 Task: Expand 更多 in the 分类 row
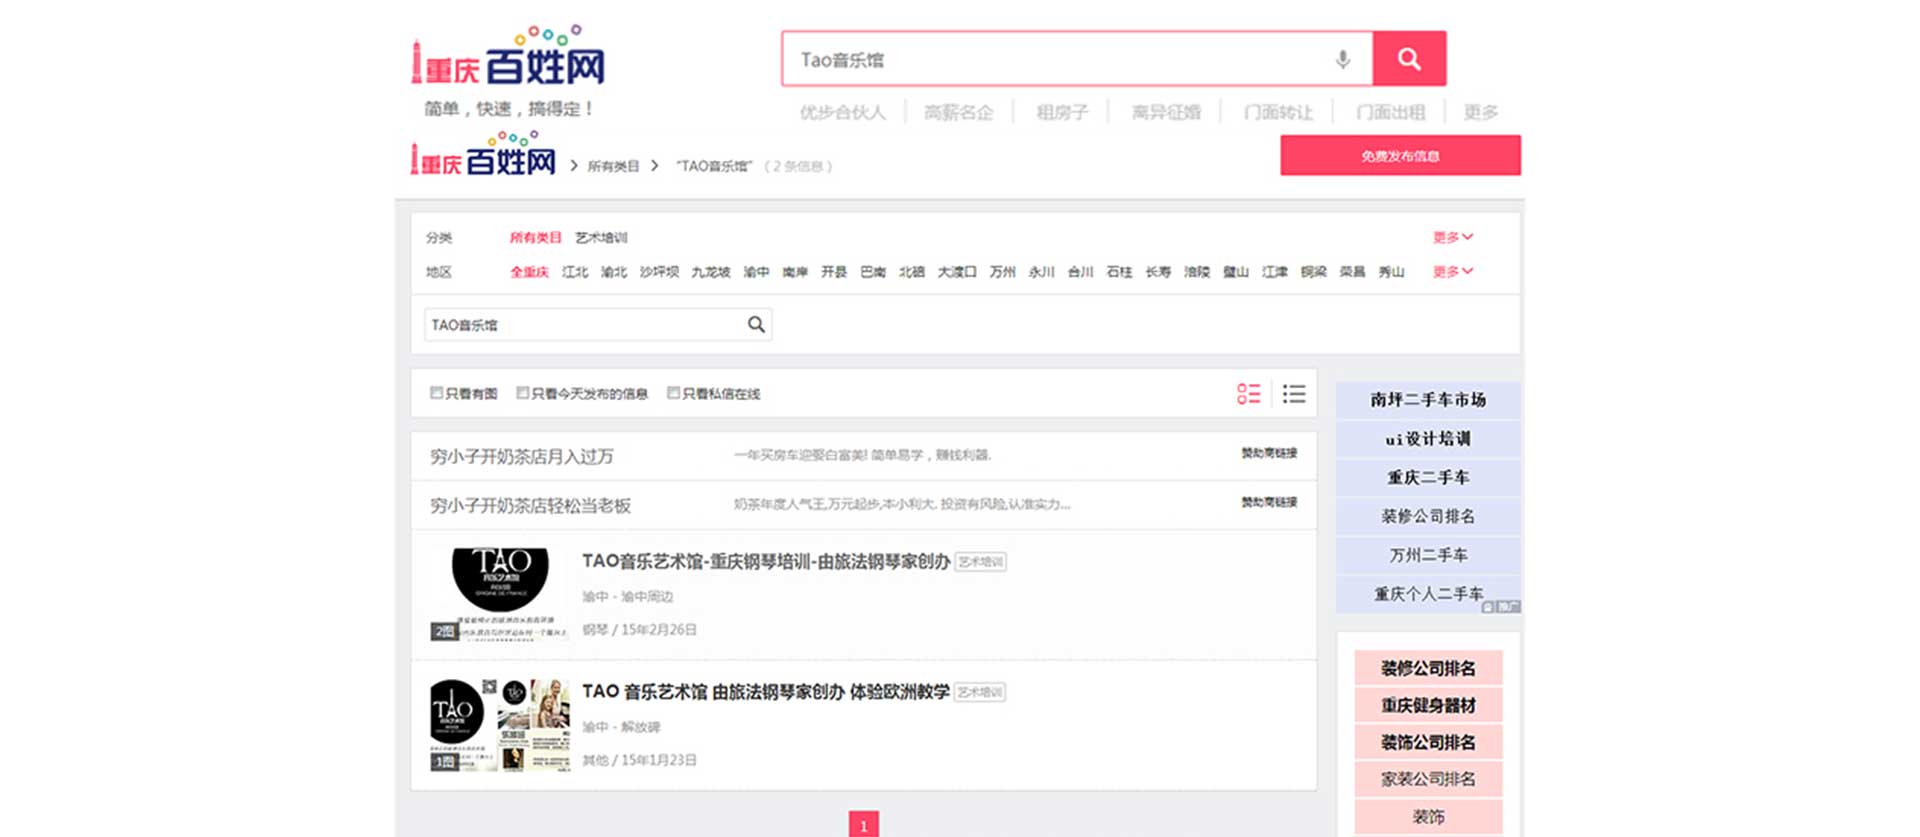(1452, 237)
